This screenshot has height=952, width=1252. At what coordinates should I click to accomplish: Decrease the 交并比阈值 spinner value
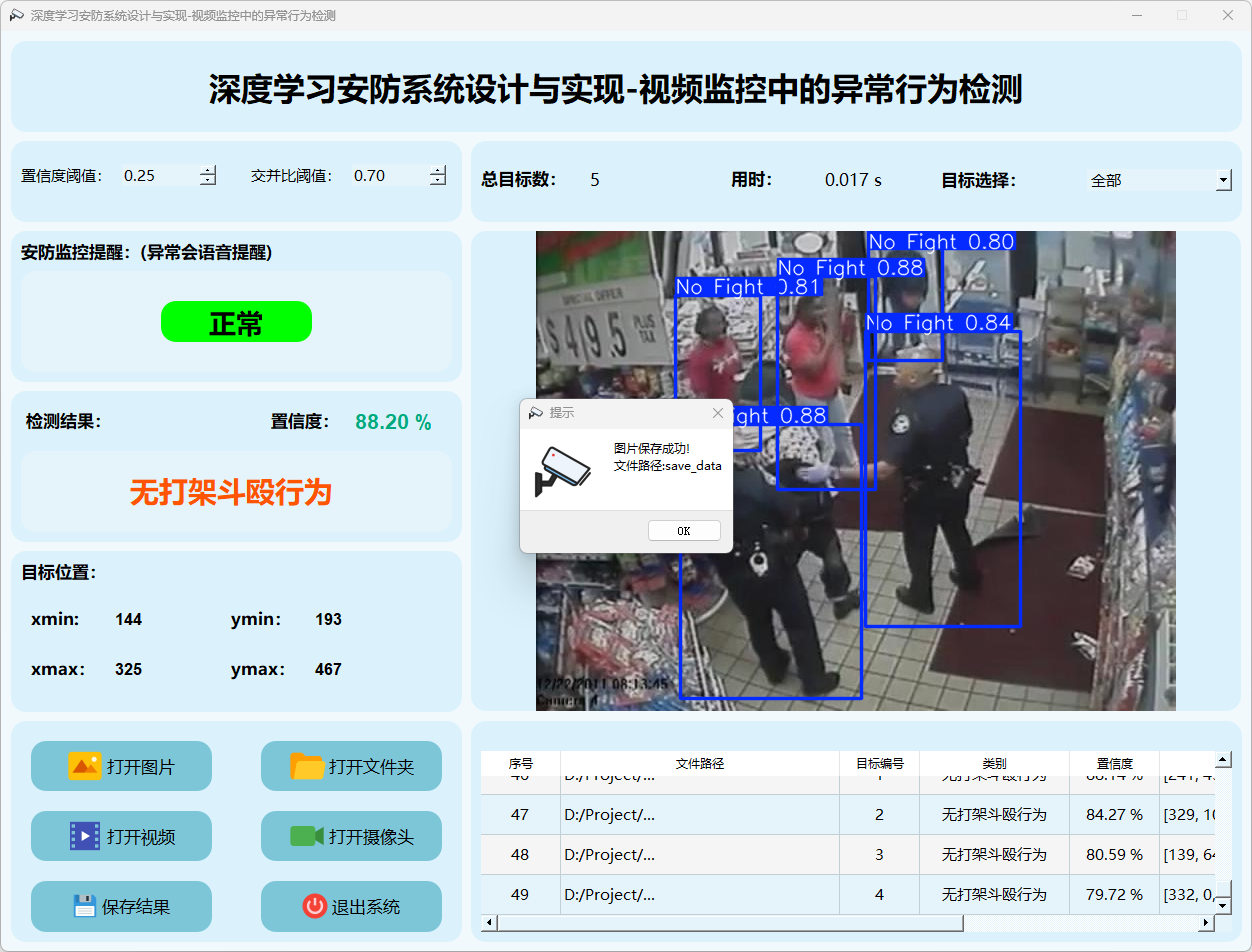pos(438,181)
